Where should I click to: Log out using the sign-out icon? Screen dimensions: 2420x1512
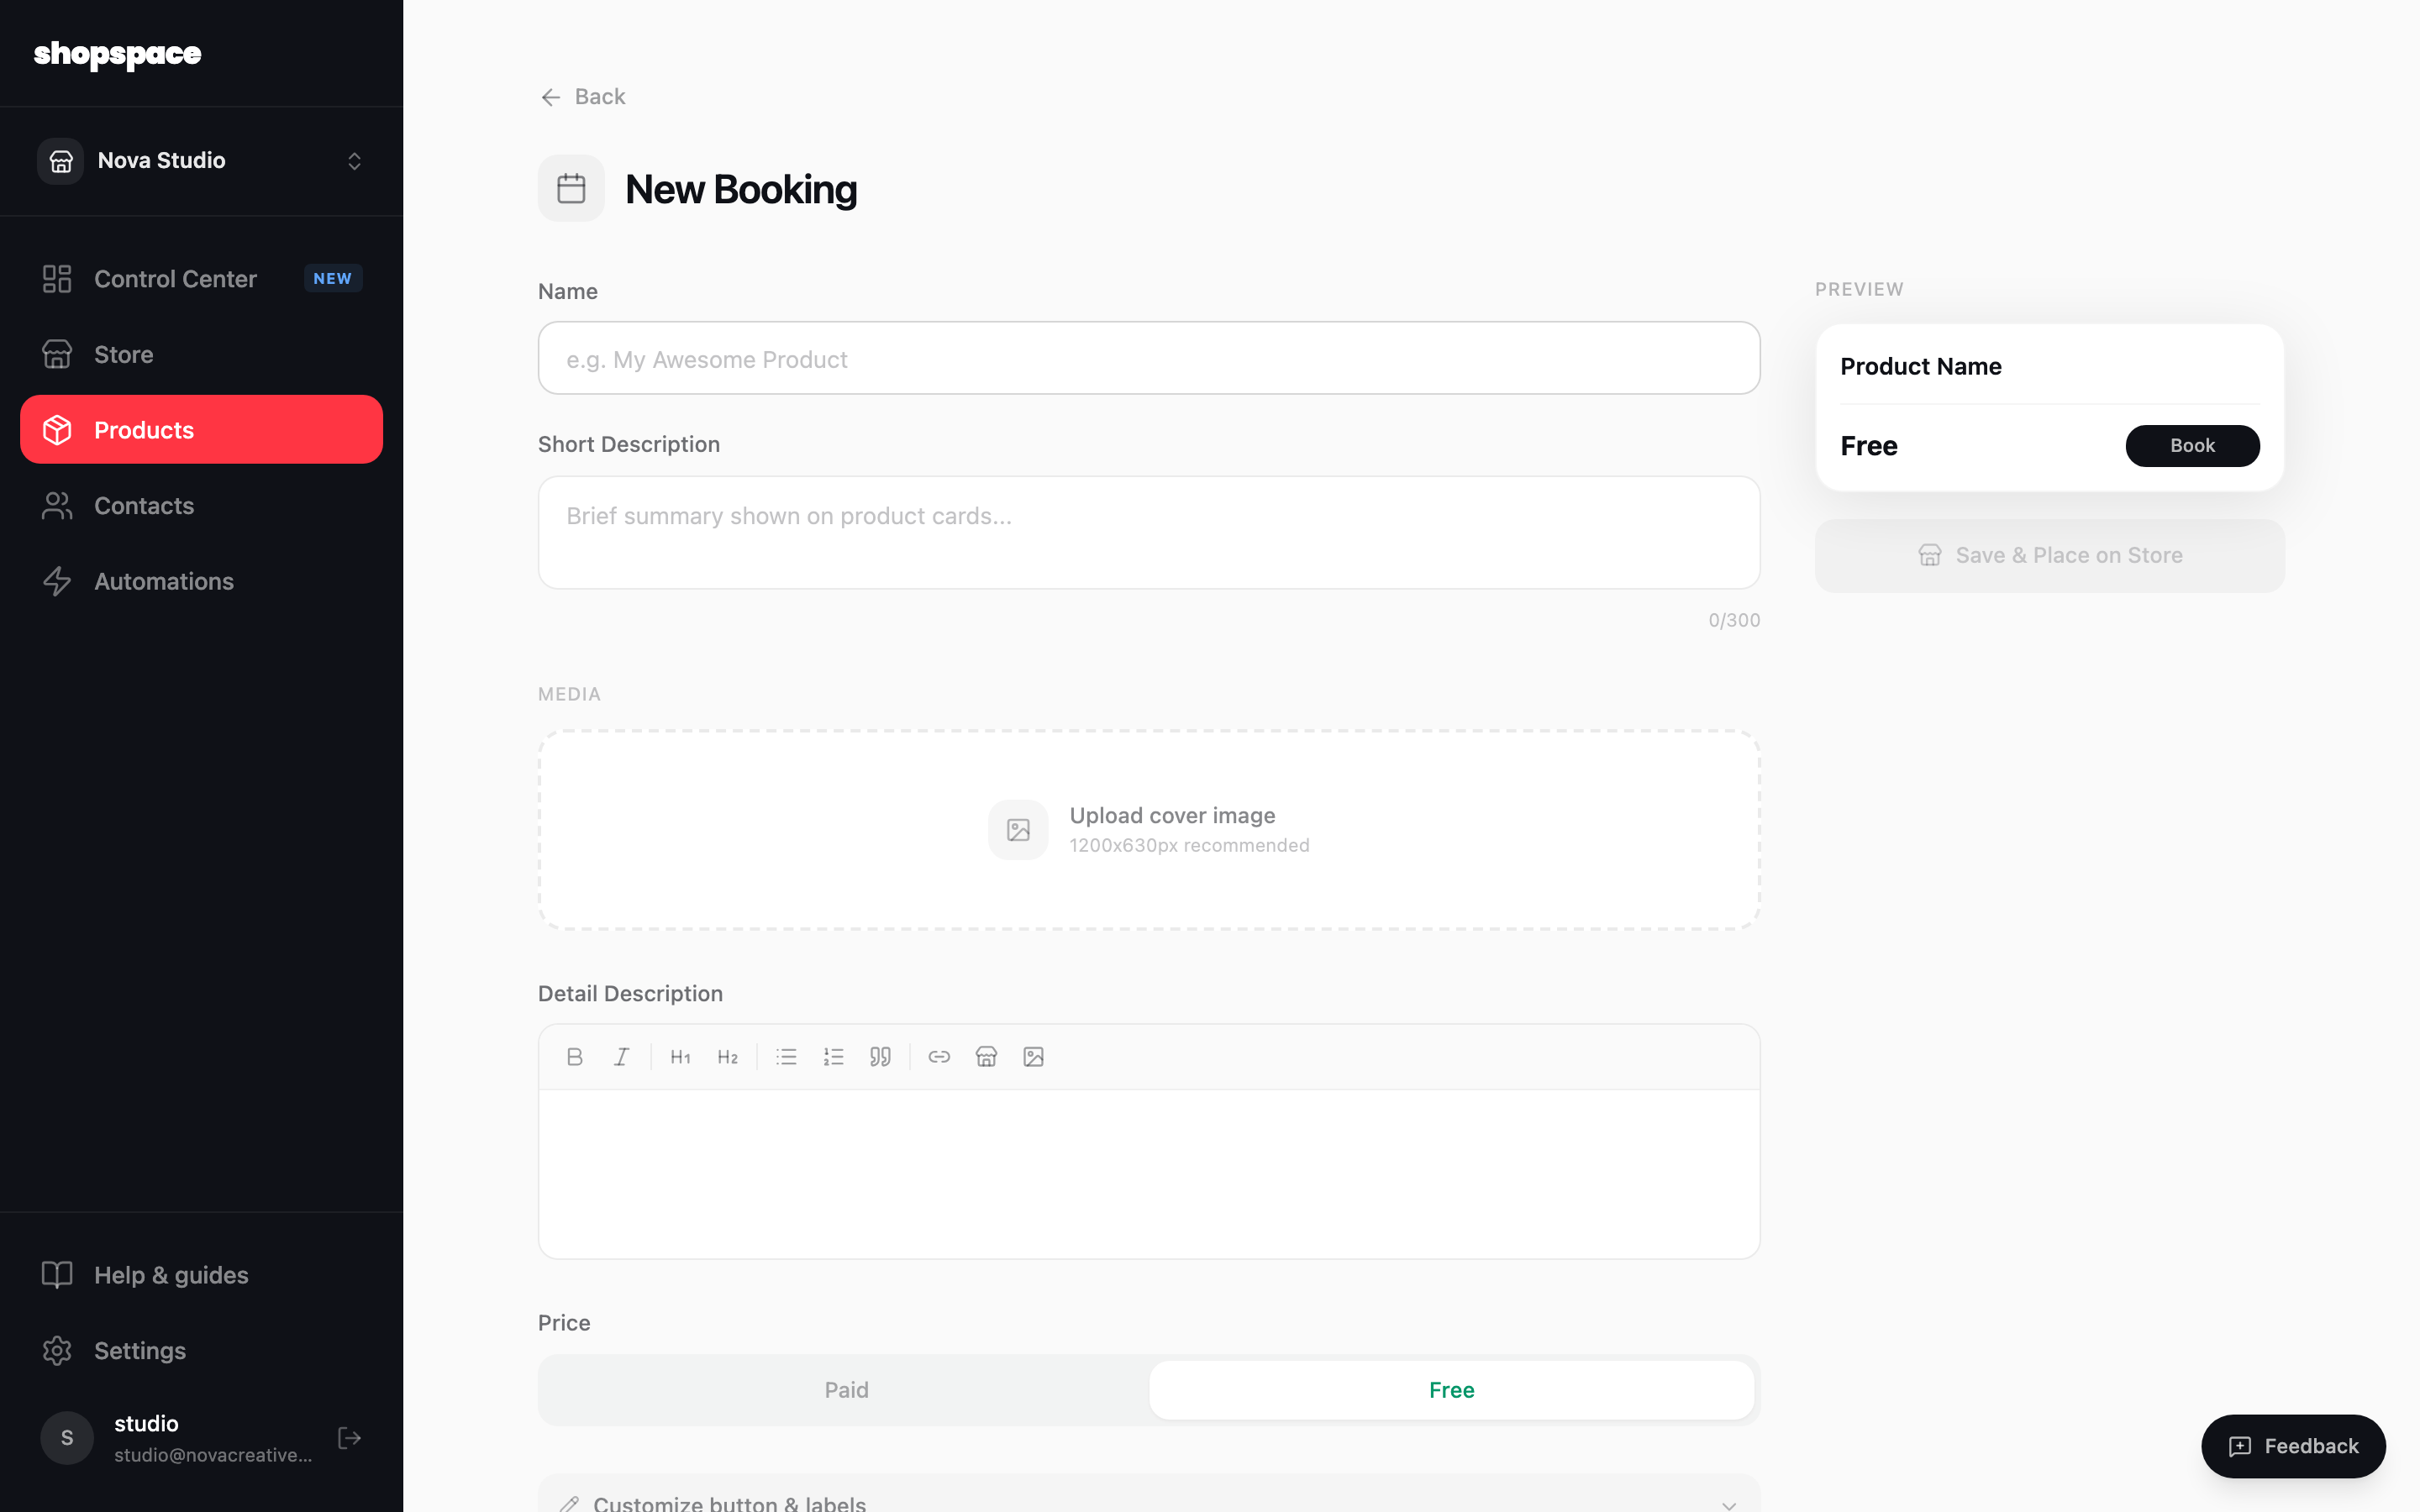tap(349, 1438)
